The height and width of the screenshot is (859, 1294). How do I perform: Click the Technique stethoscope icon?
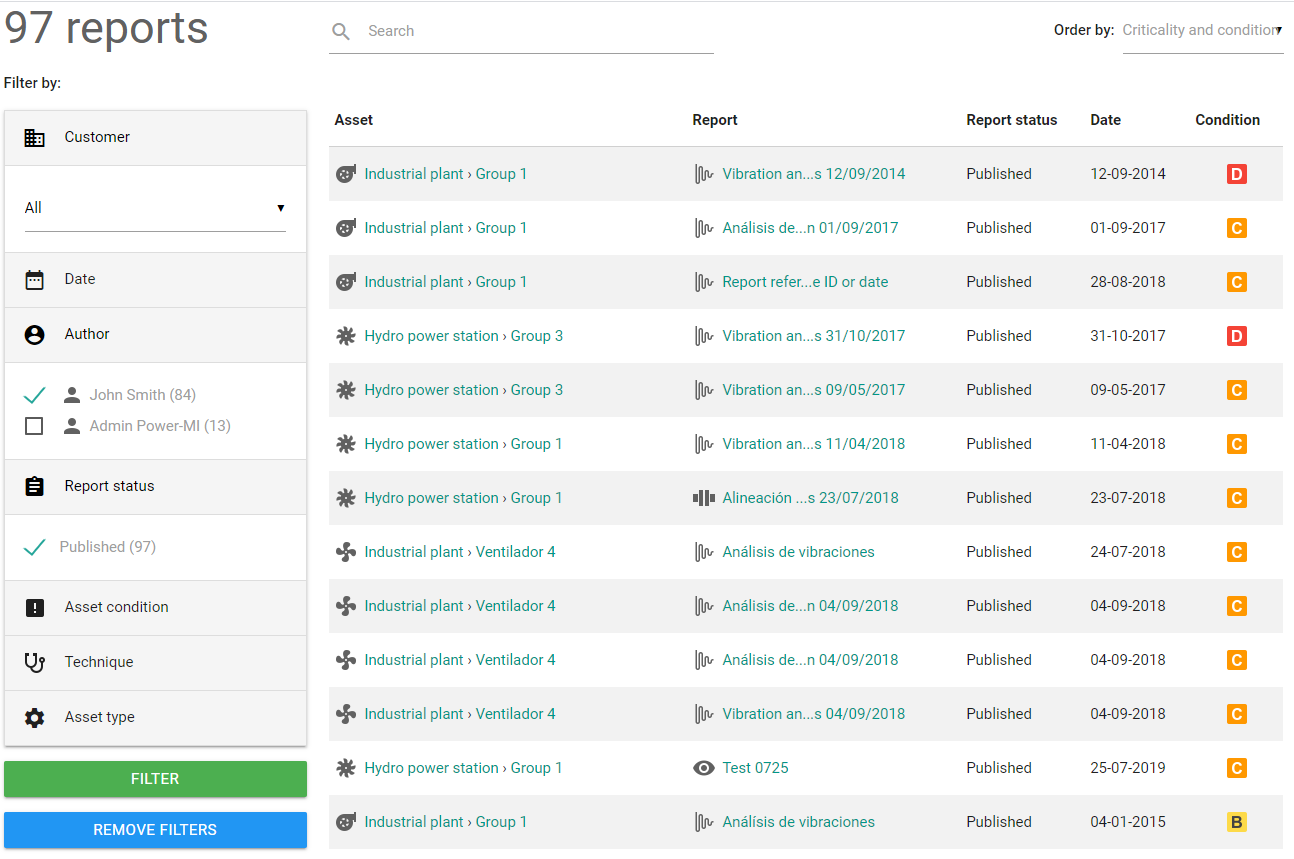(x=35, y=663)
